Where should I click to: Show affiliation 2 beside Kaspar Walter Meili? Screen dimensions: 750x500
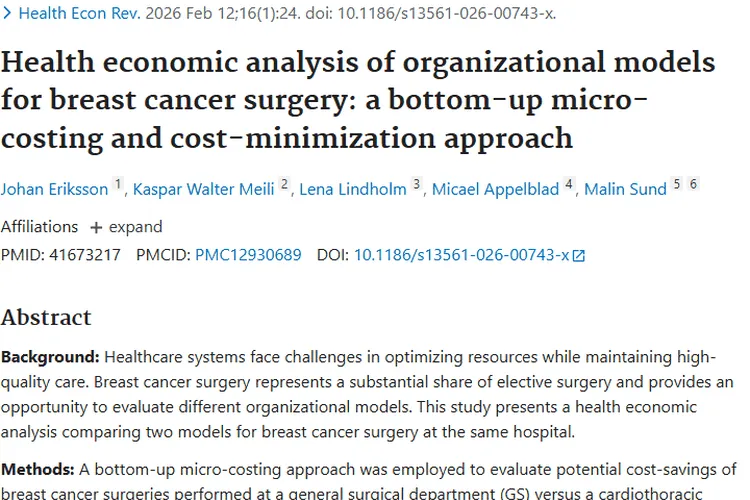(x=285, y=184)
